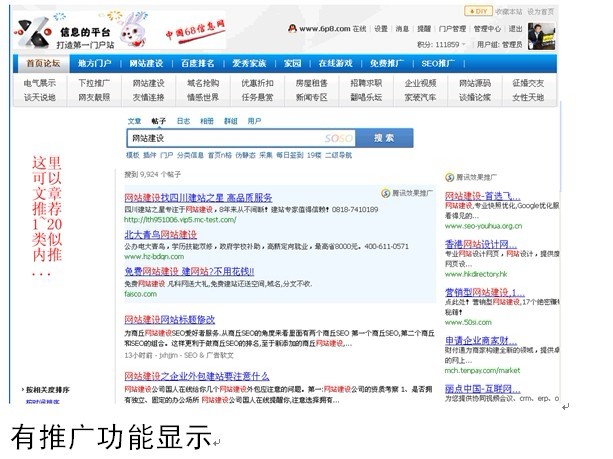Click the user avatar photo
Image resolution: width=613 pixels, height=459 pixels.
[541, 36]
